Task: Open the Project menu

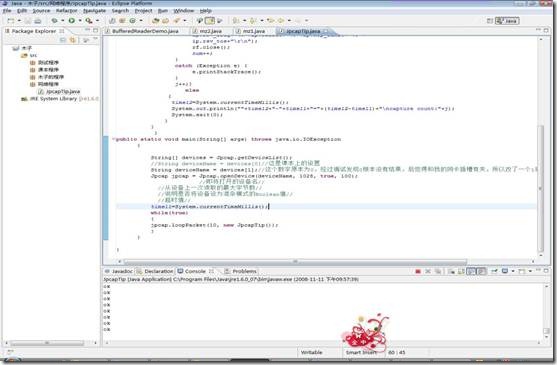Action: 144,11
